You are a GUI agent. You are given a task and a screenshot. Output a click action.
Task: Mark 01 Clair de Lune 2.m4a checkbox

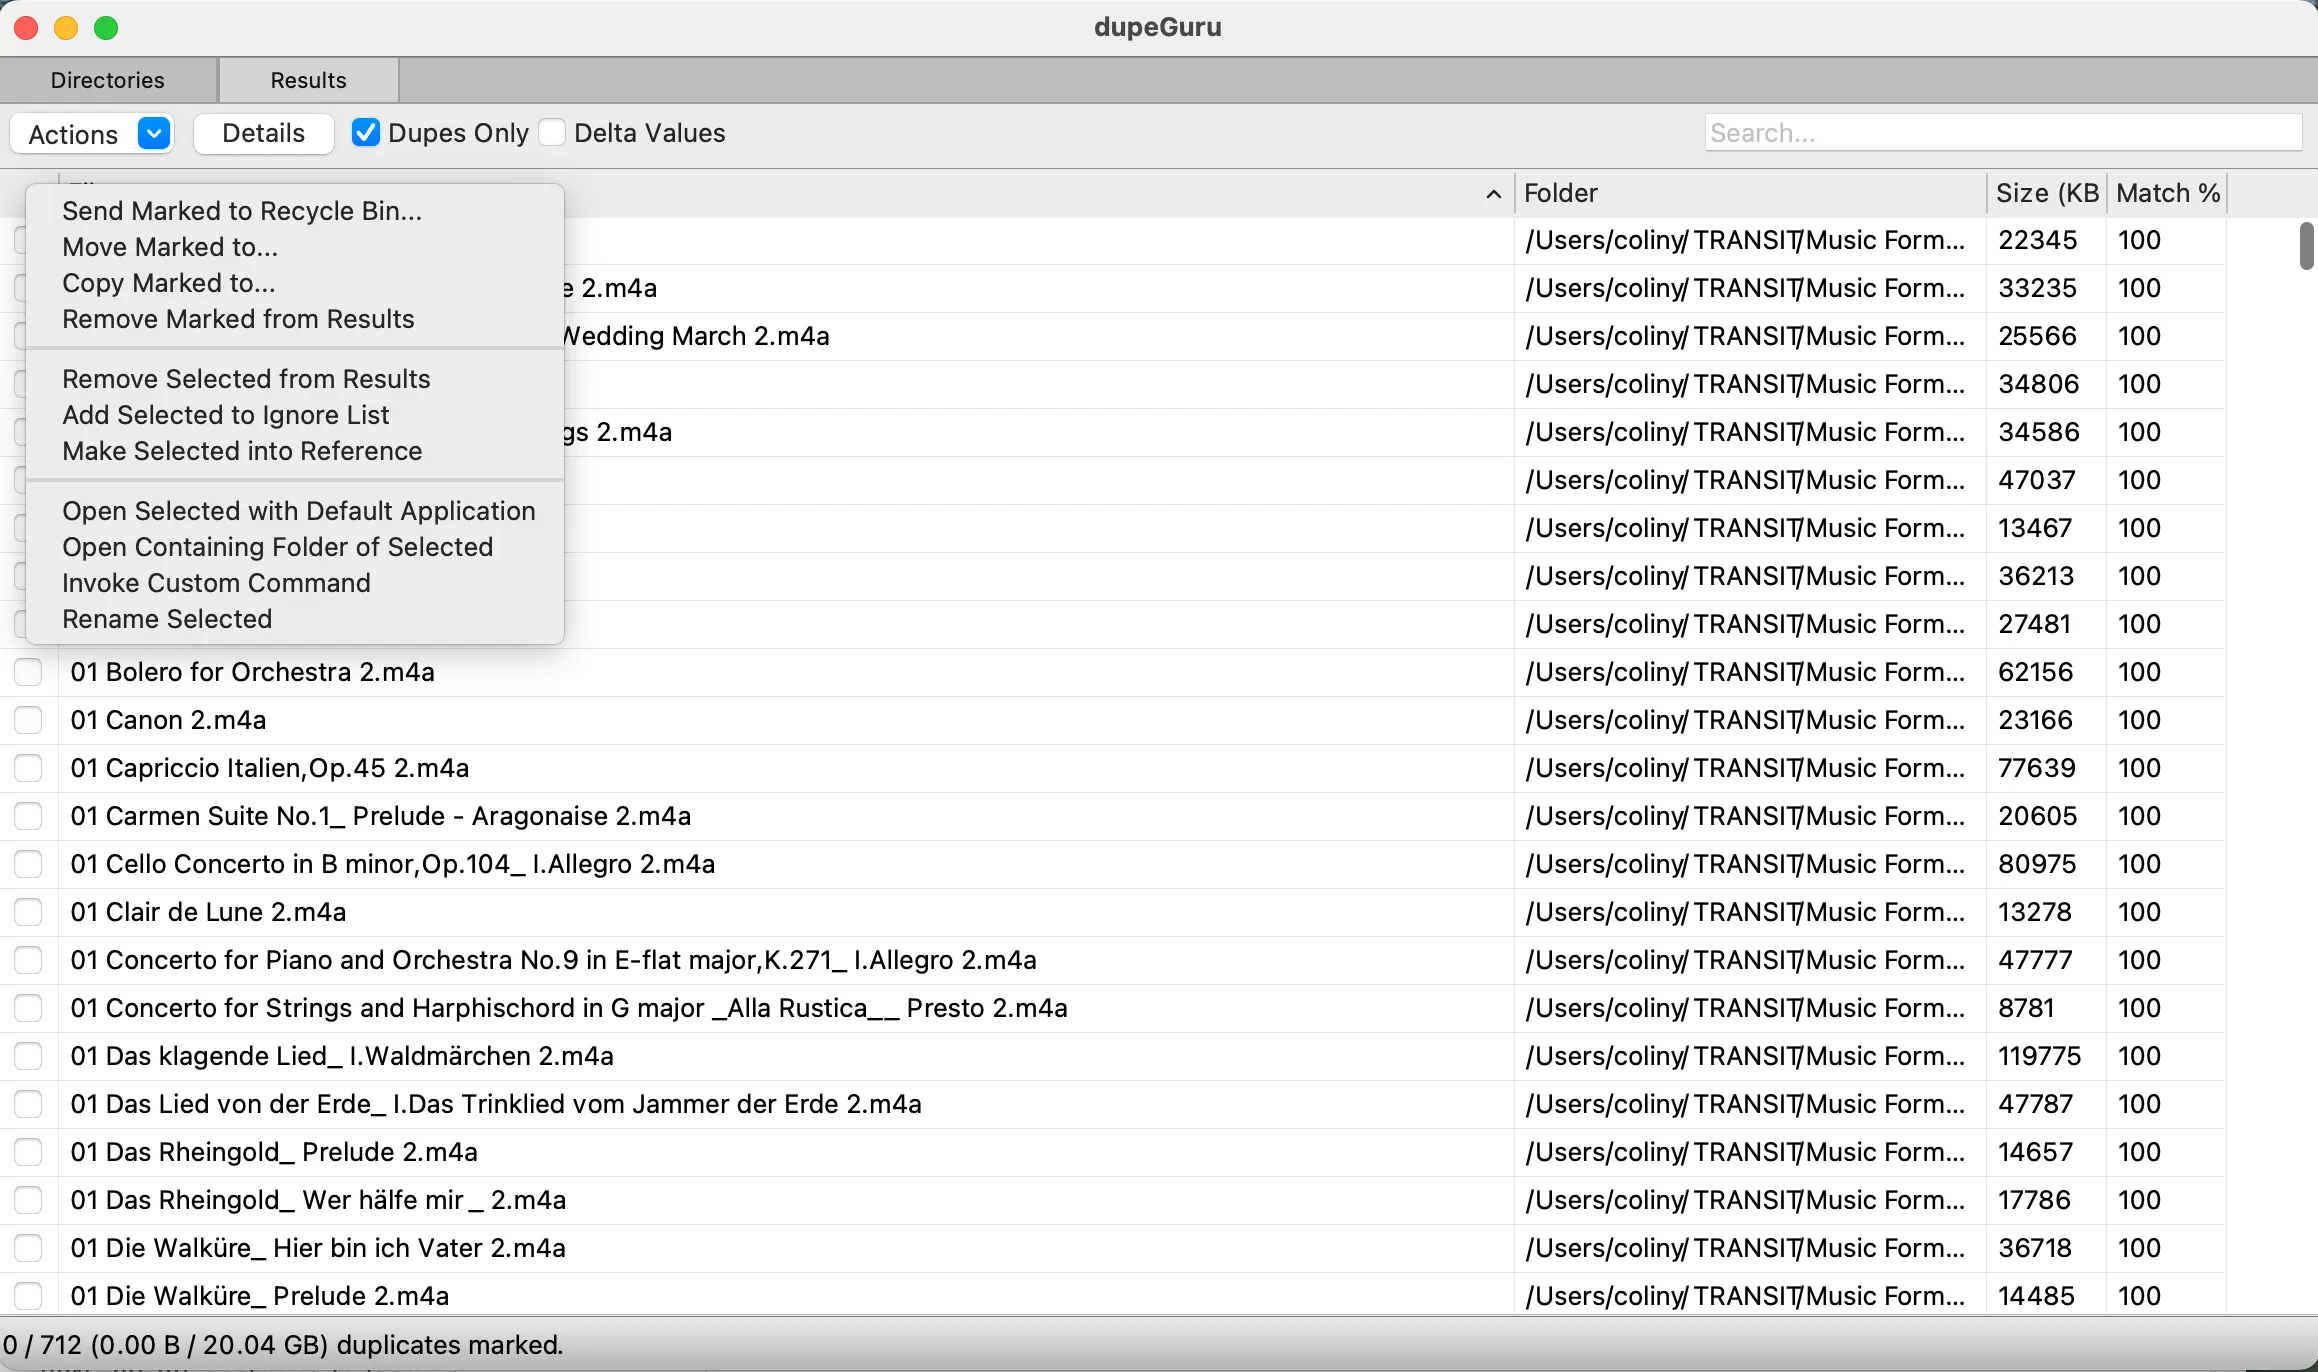pyautogui.click(x=28, y=912)
